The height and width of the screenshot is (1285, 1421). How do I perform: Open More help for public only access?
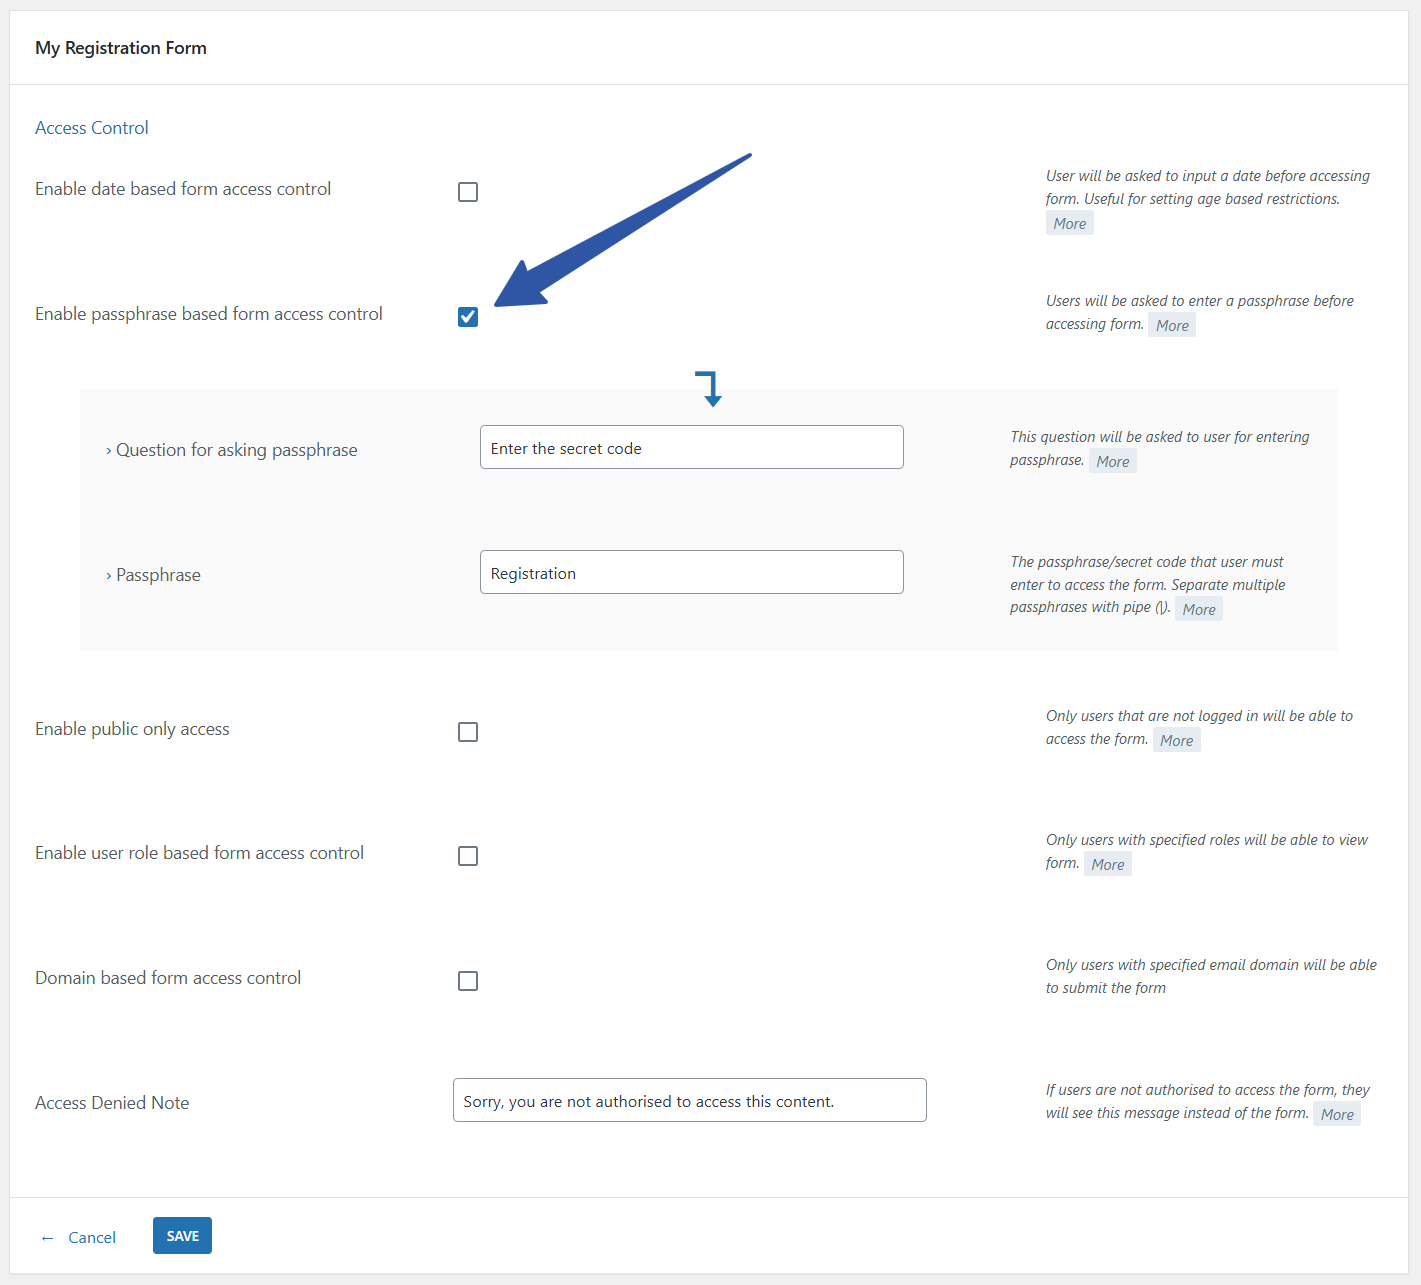click(1176, 741)
